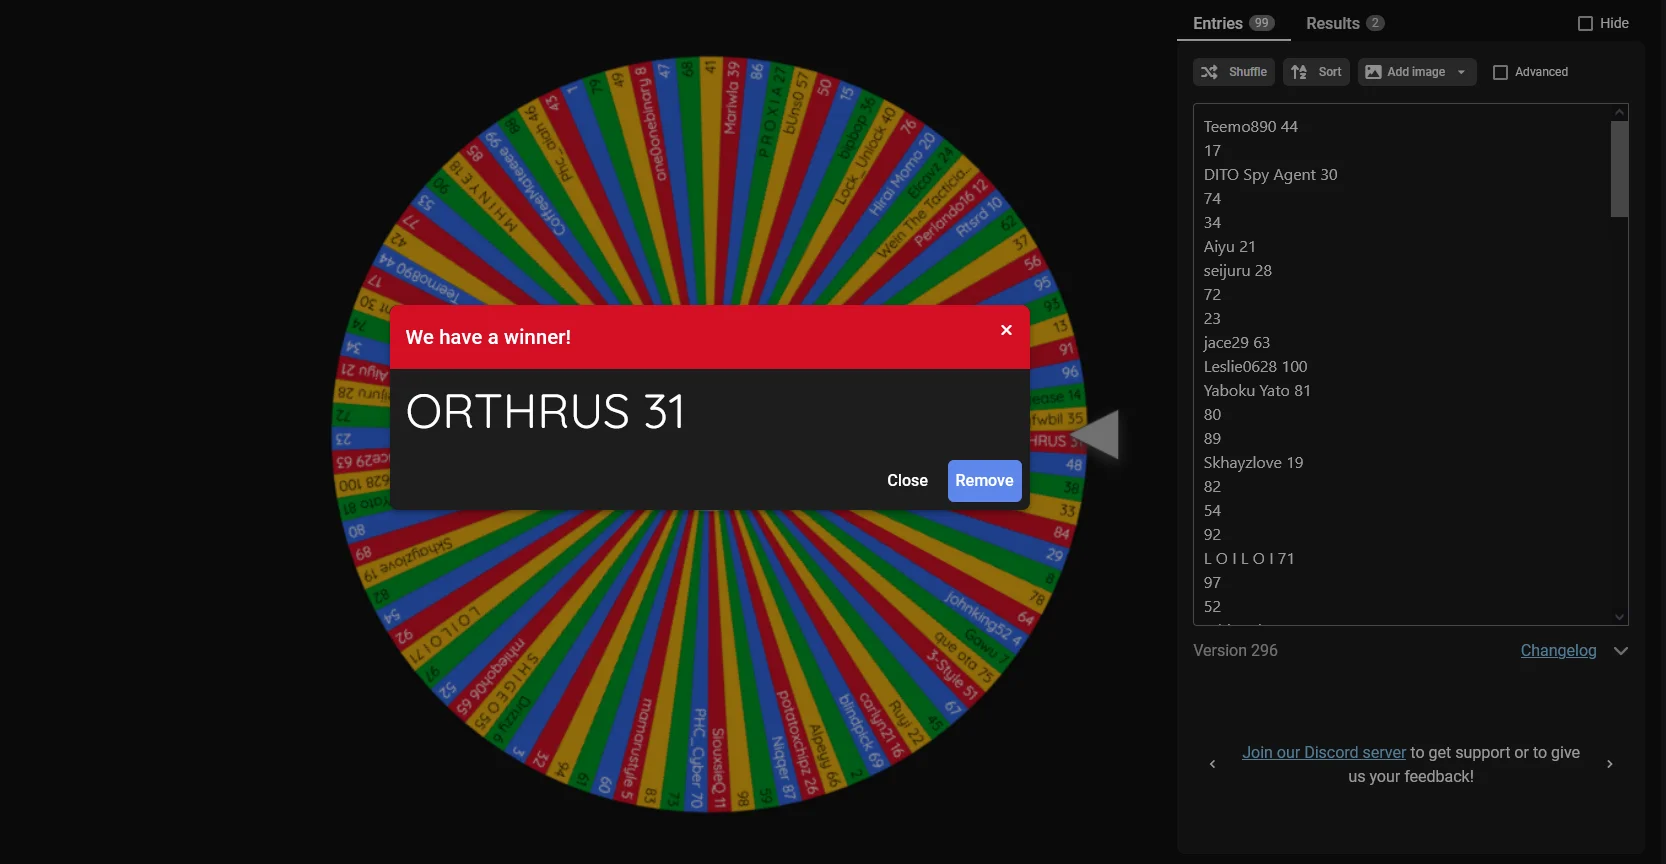Image resolution: width=1666 pixels, height=864 pixels.
Task: Click the 'Teemo890 44' entry line
Action: point(1250,127)
